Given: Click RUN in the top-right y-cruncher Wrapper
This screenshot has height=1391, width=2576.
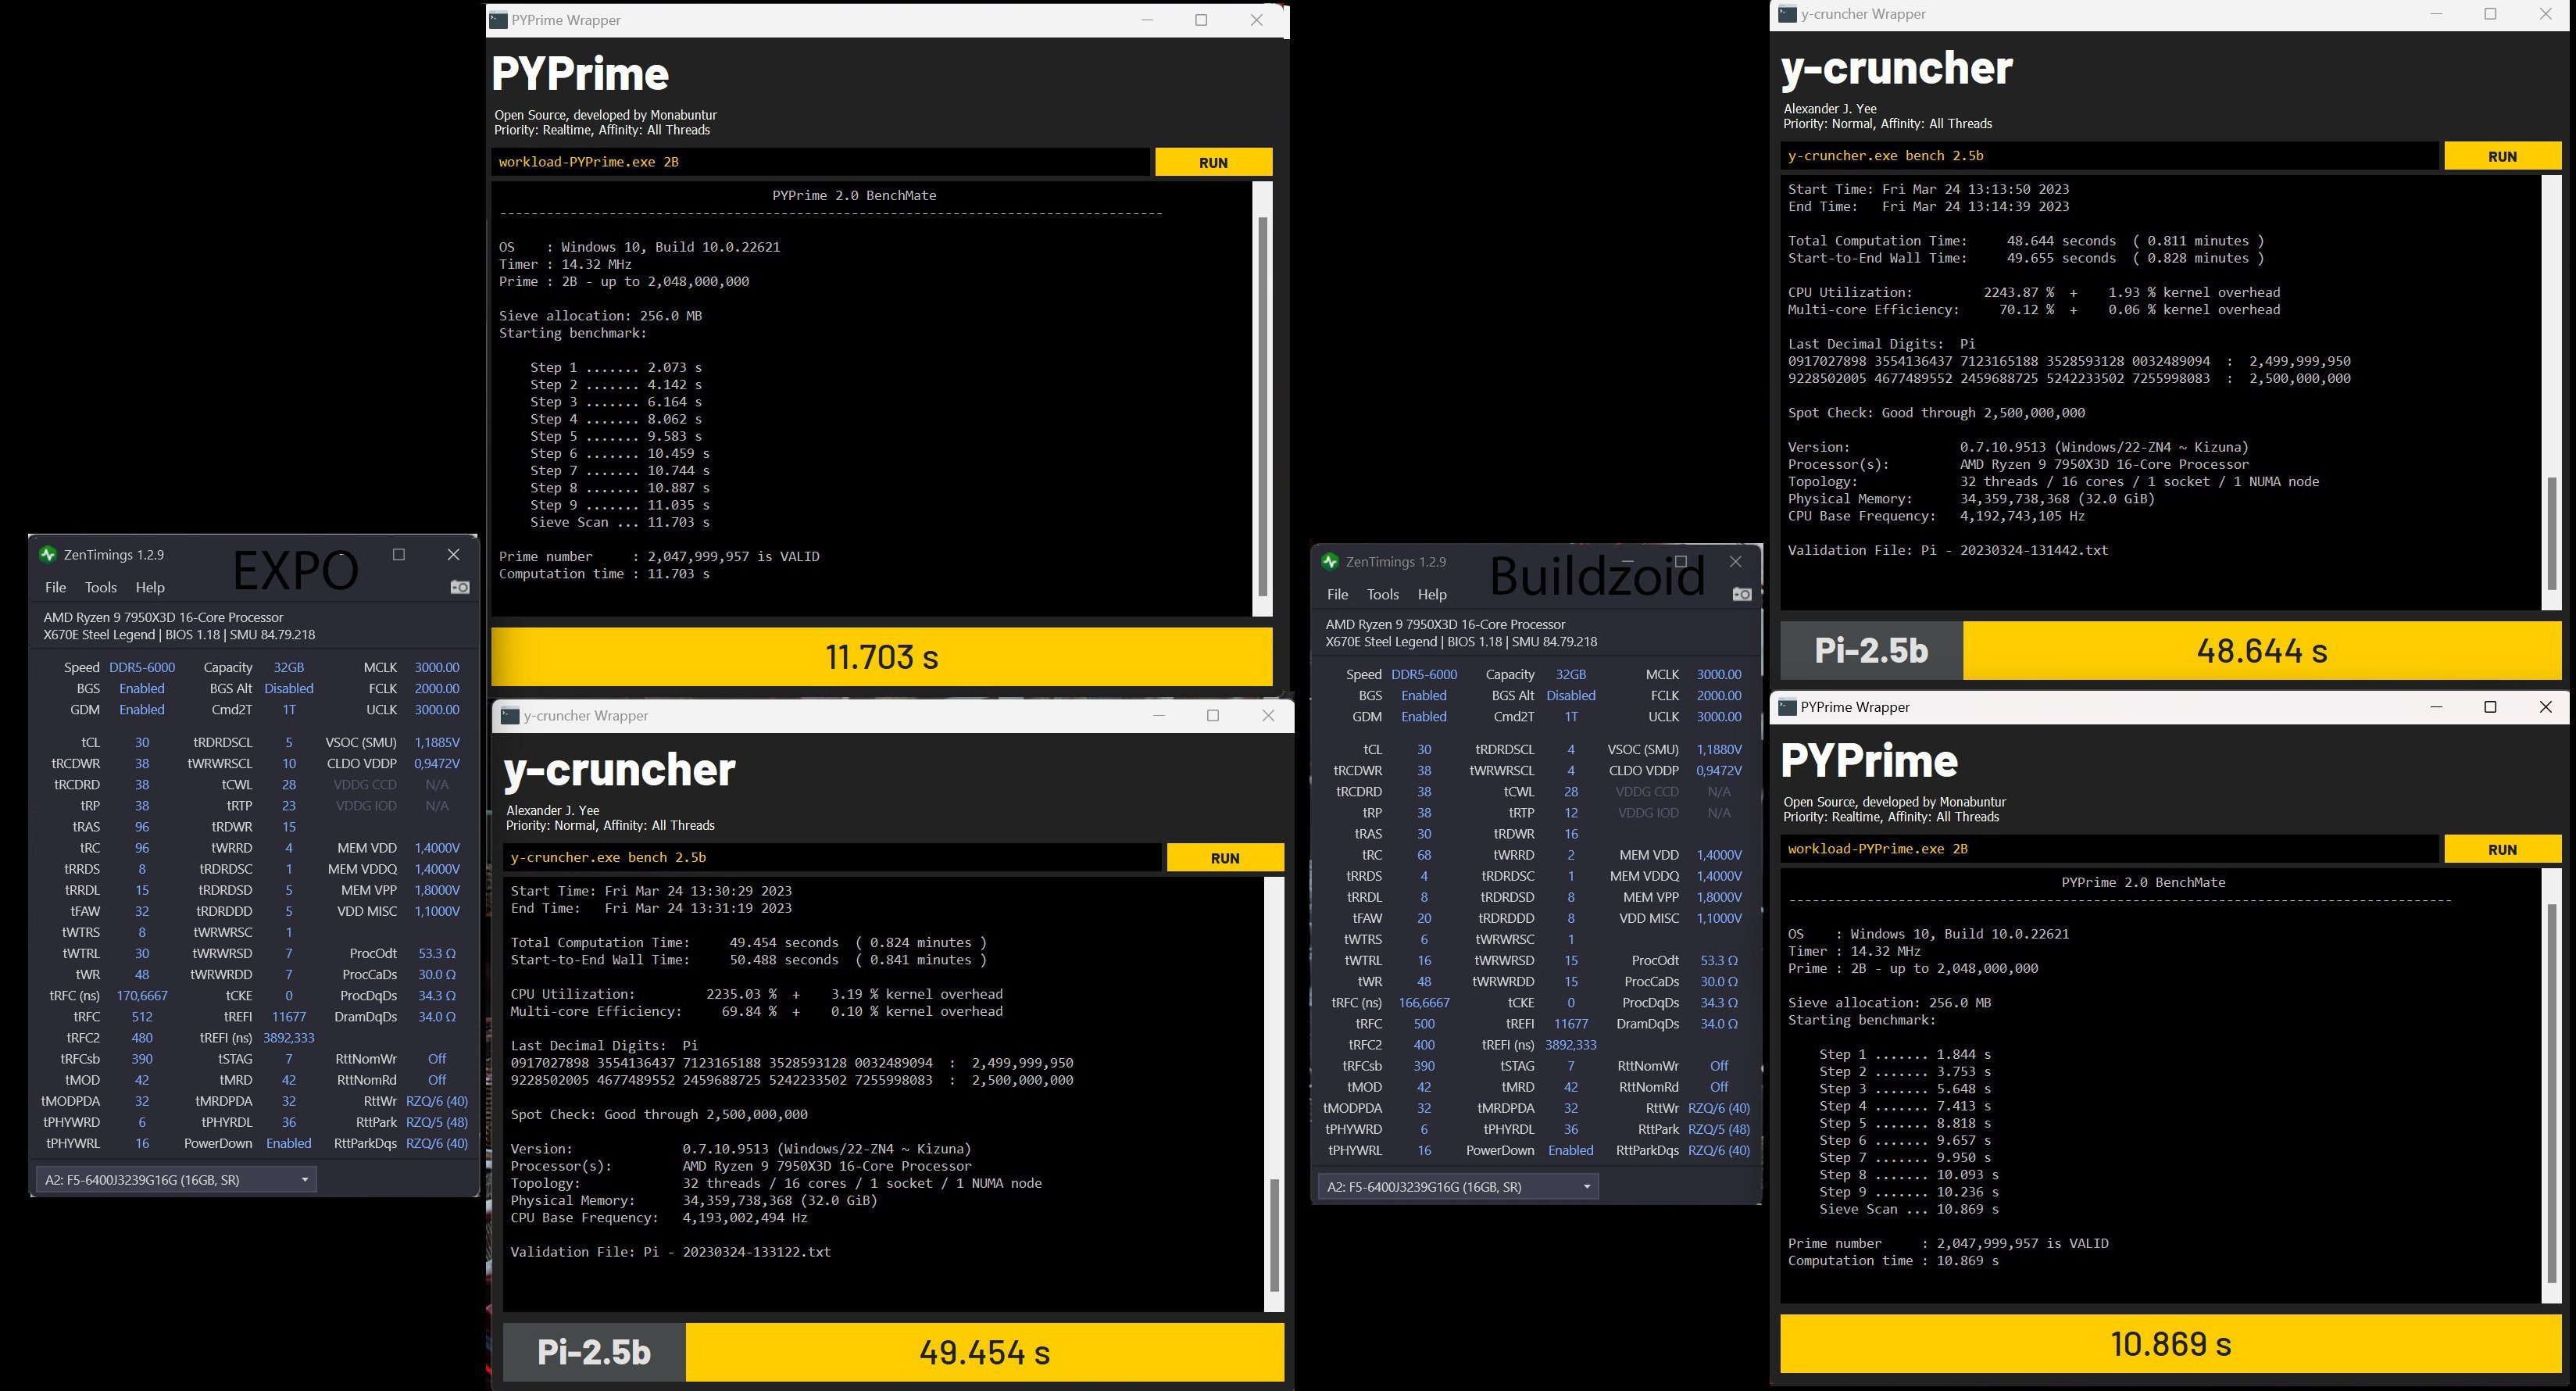Looking at the screenshot, I should [2502, 156].
